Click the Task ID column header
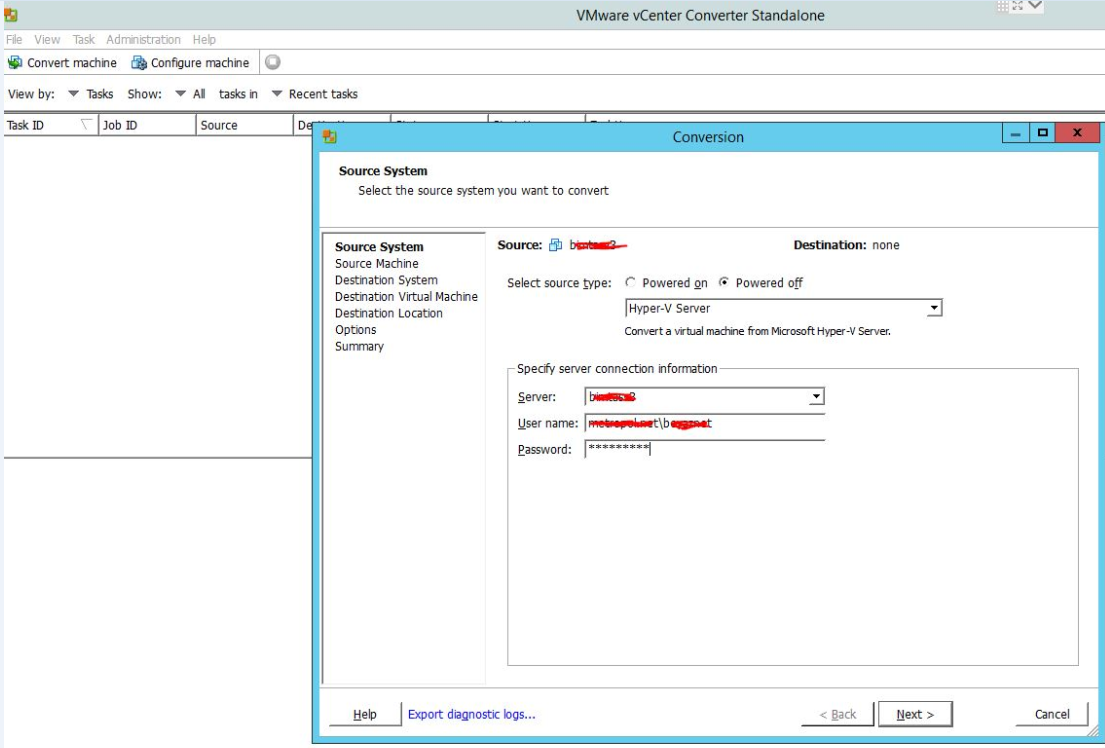Viewport: 1105px width, 748px height. 51,125
